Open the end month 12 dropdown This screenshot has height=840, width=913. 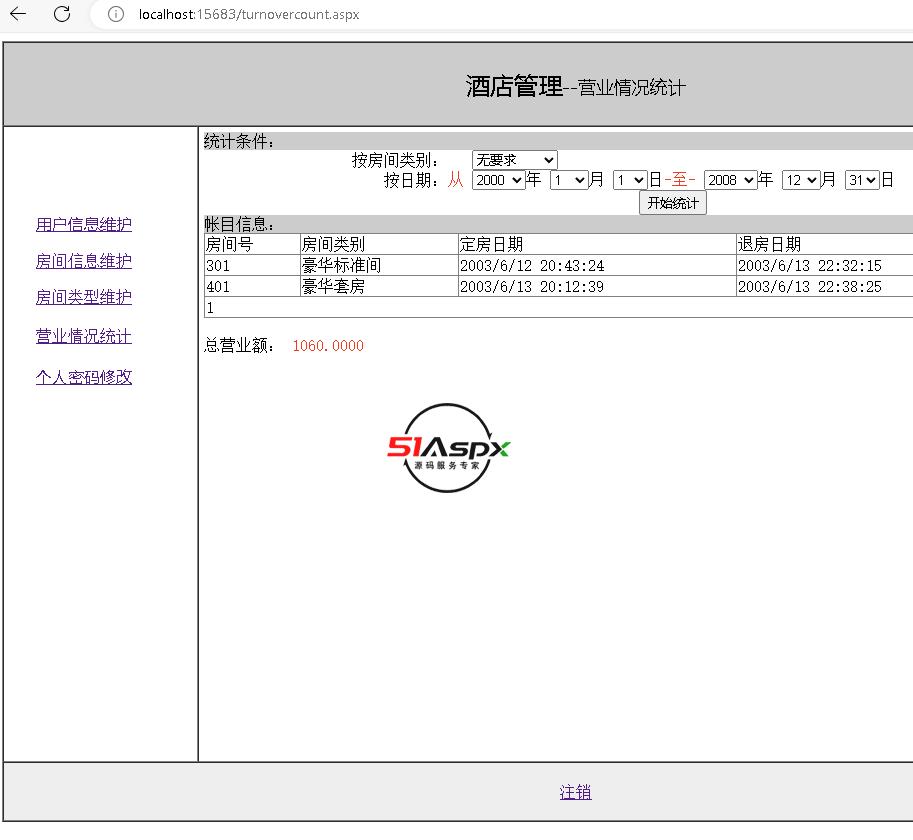point(800,180)
